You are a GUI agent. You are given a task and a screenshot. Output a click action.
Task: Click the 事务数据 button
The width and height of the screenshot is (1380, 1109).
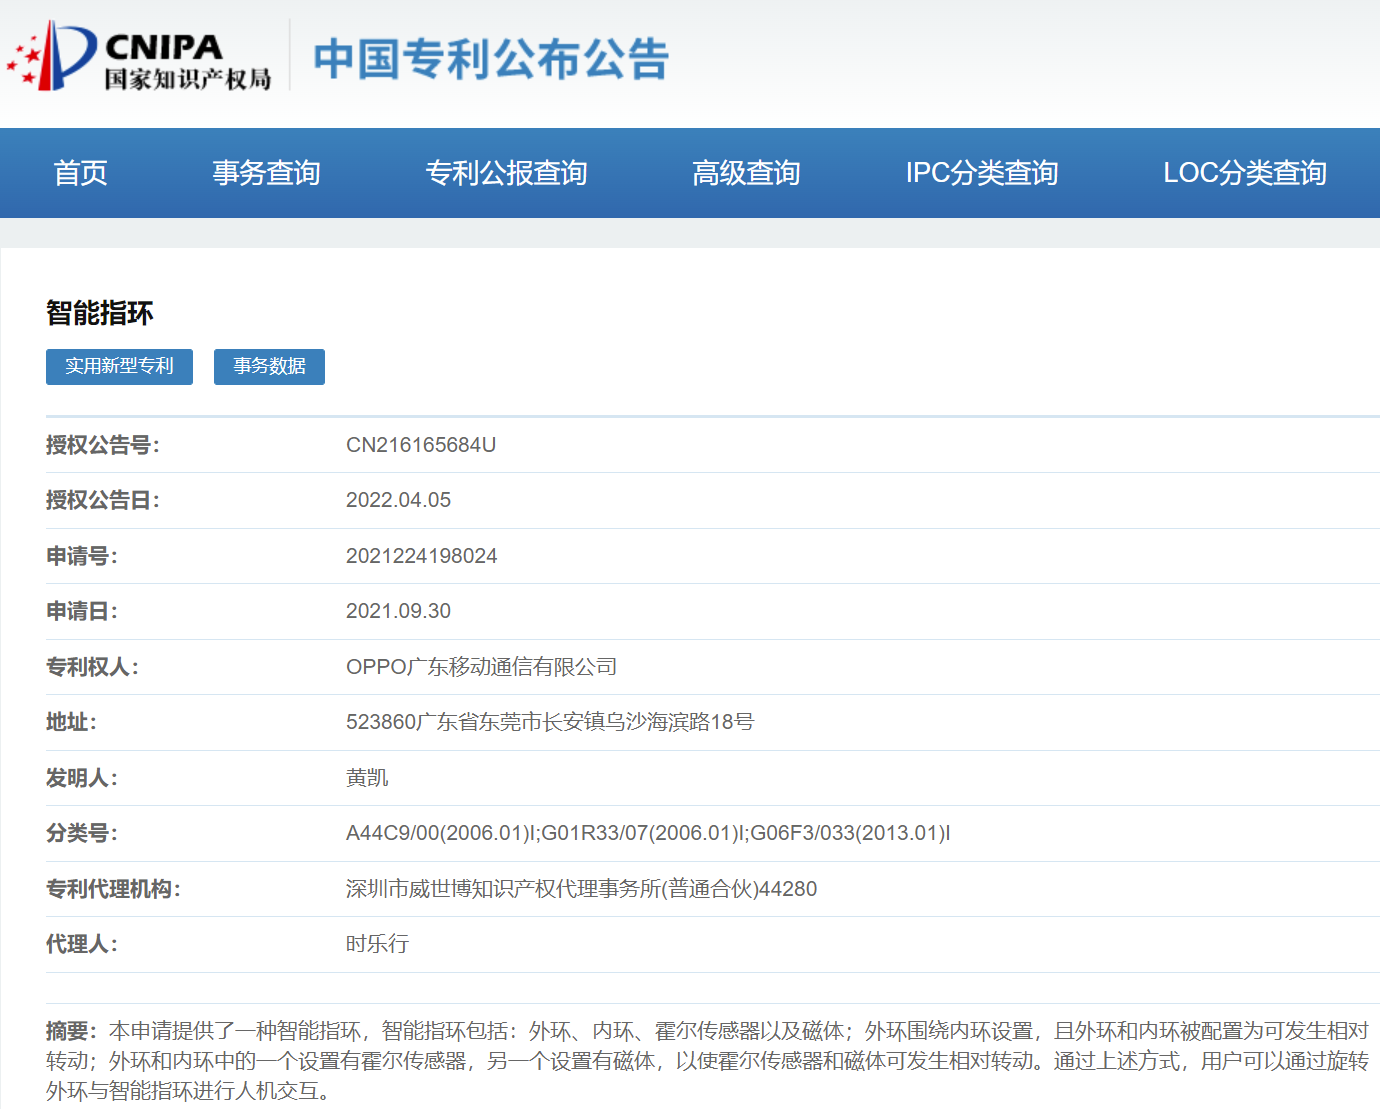pyautogui.click(x=268, y=367)
